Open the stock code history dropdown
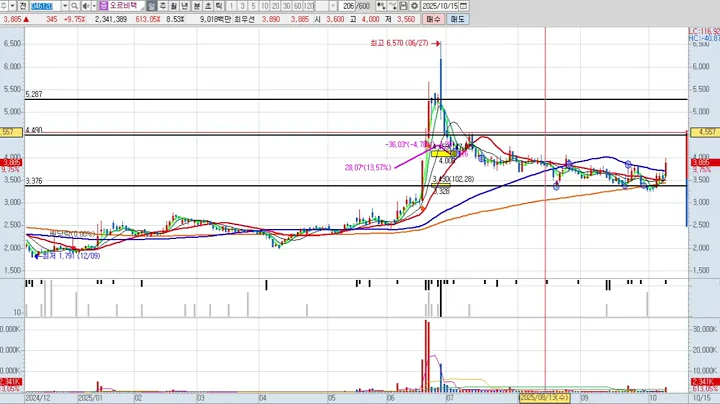 pyautogui.click(x=65, y=6)
